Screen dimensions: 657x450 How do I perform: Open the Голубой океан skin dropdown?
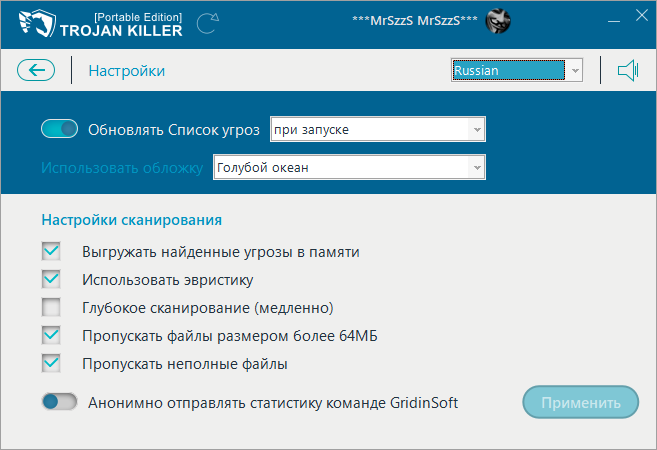(349, 167)
